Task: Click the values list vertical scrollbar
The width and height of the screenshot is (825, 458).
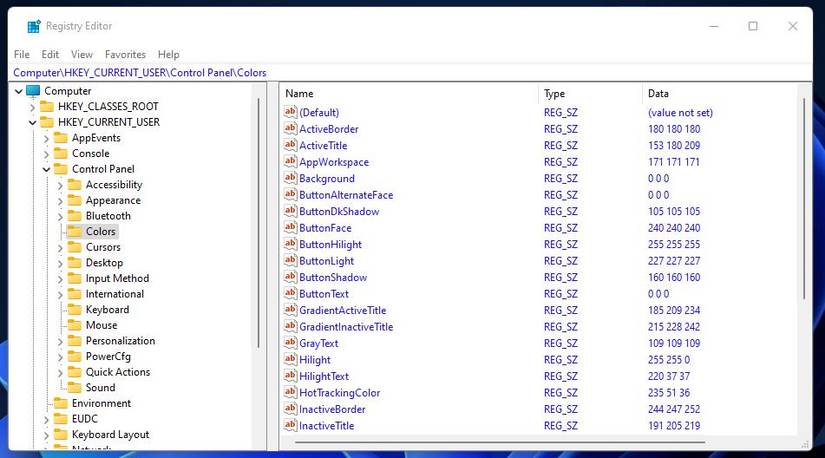Action: pos(804,200)
